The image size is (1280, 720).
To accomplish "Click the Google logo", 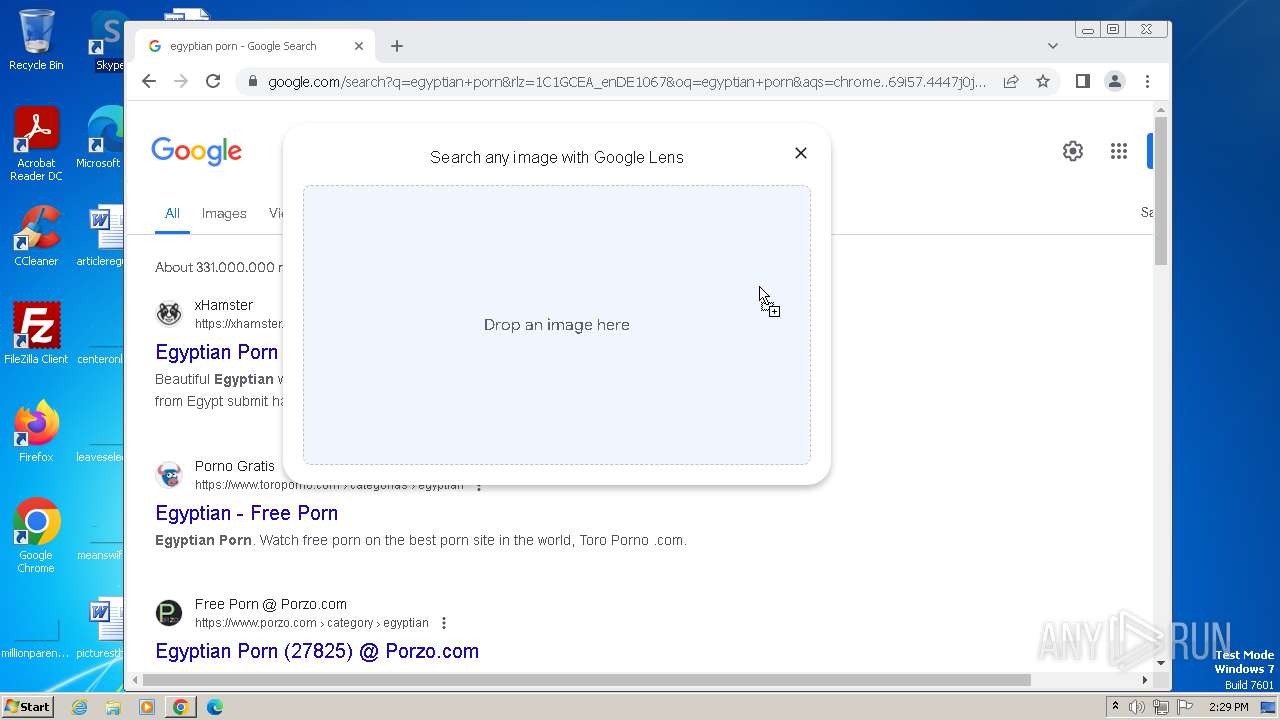I will click(197, 151).
